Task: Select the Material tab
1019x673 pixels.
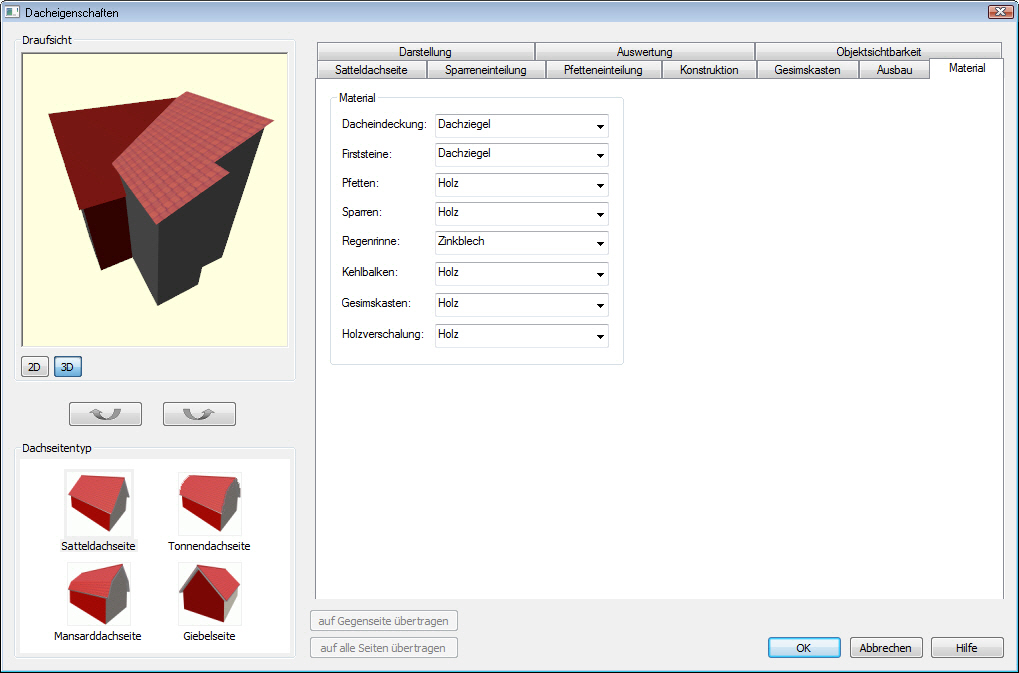Action: [x=967, y=68]
